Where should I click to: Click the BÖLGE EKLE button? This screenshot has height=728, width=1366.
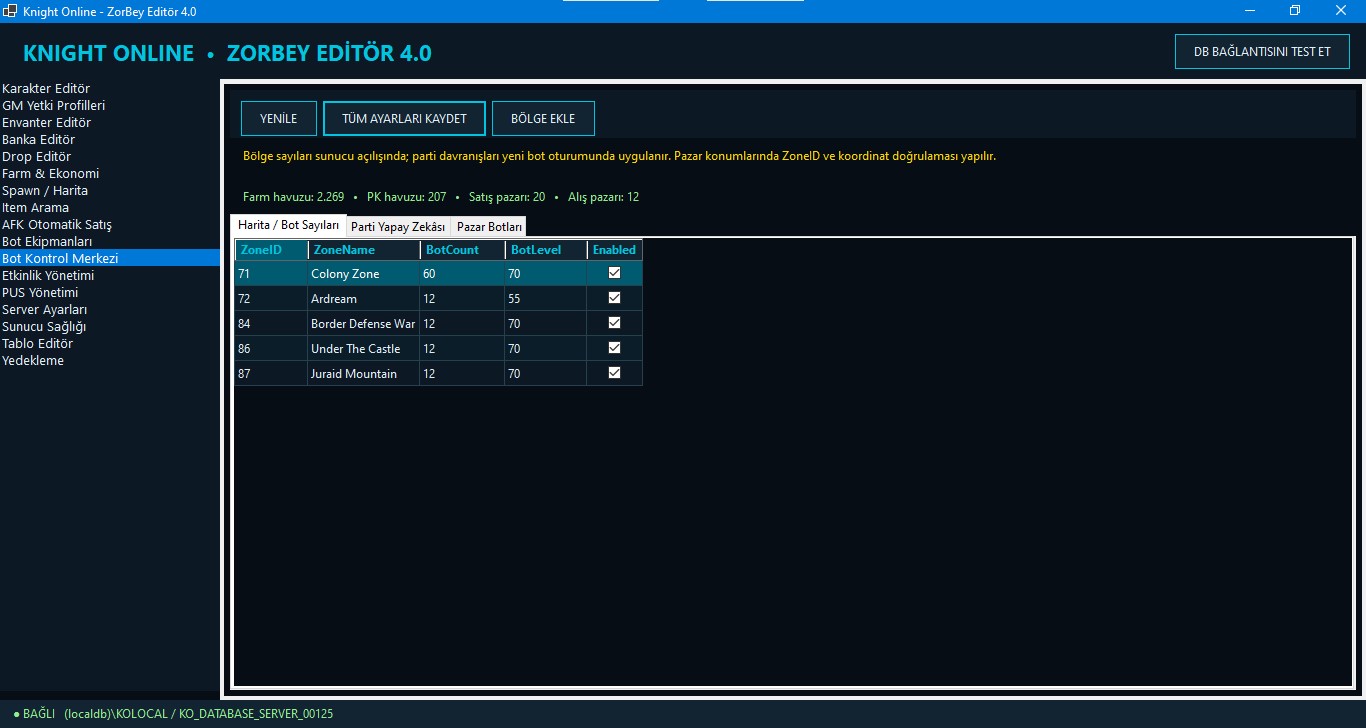(543, 118)
